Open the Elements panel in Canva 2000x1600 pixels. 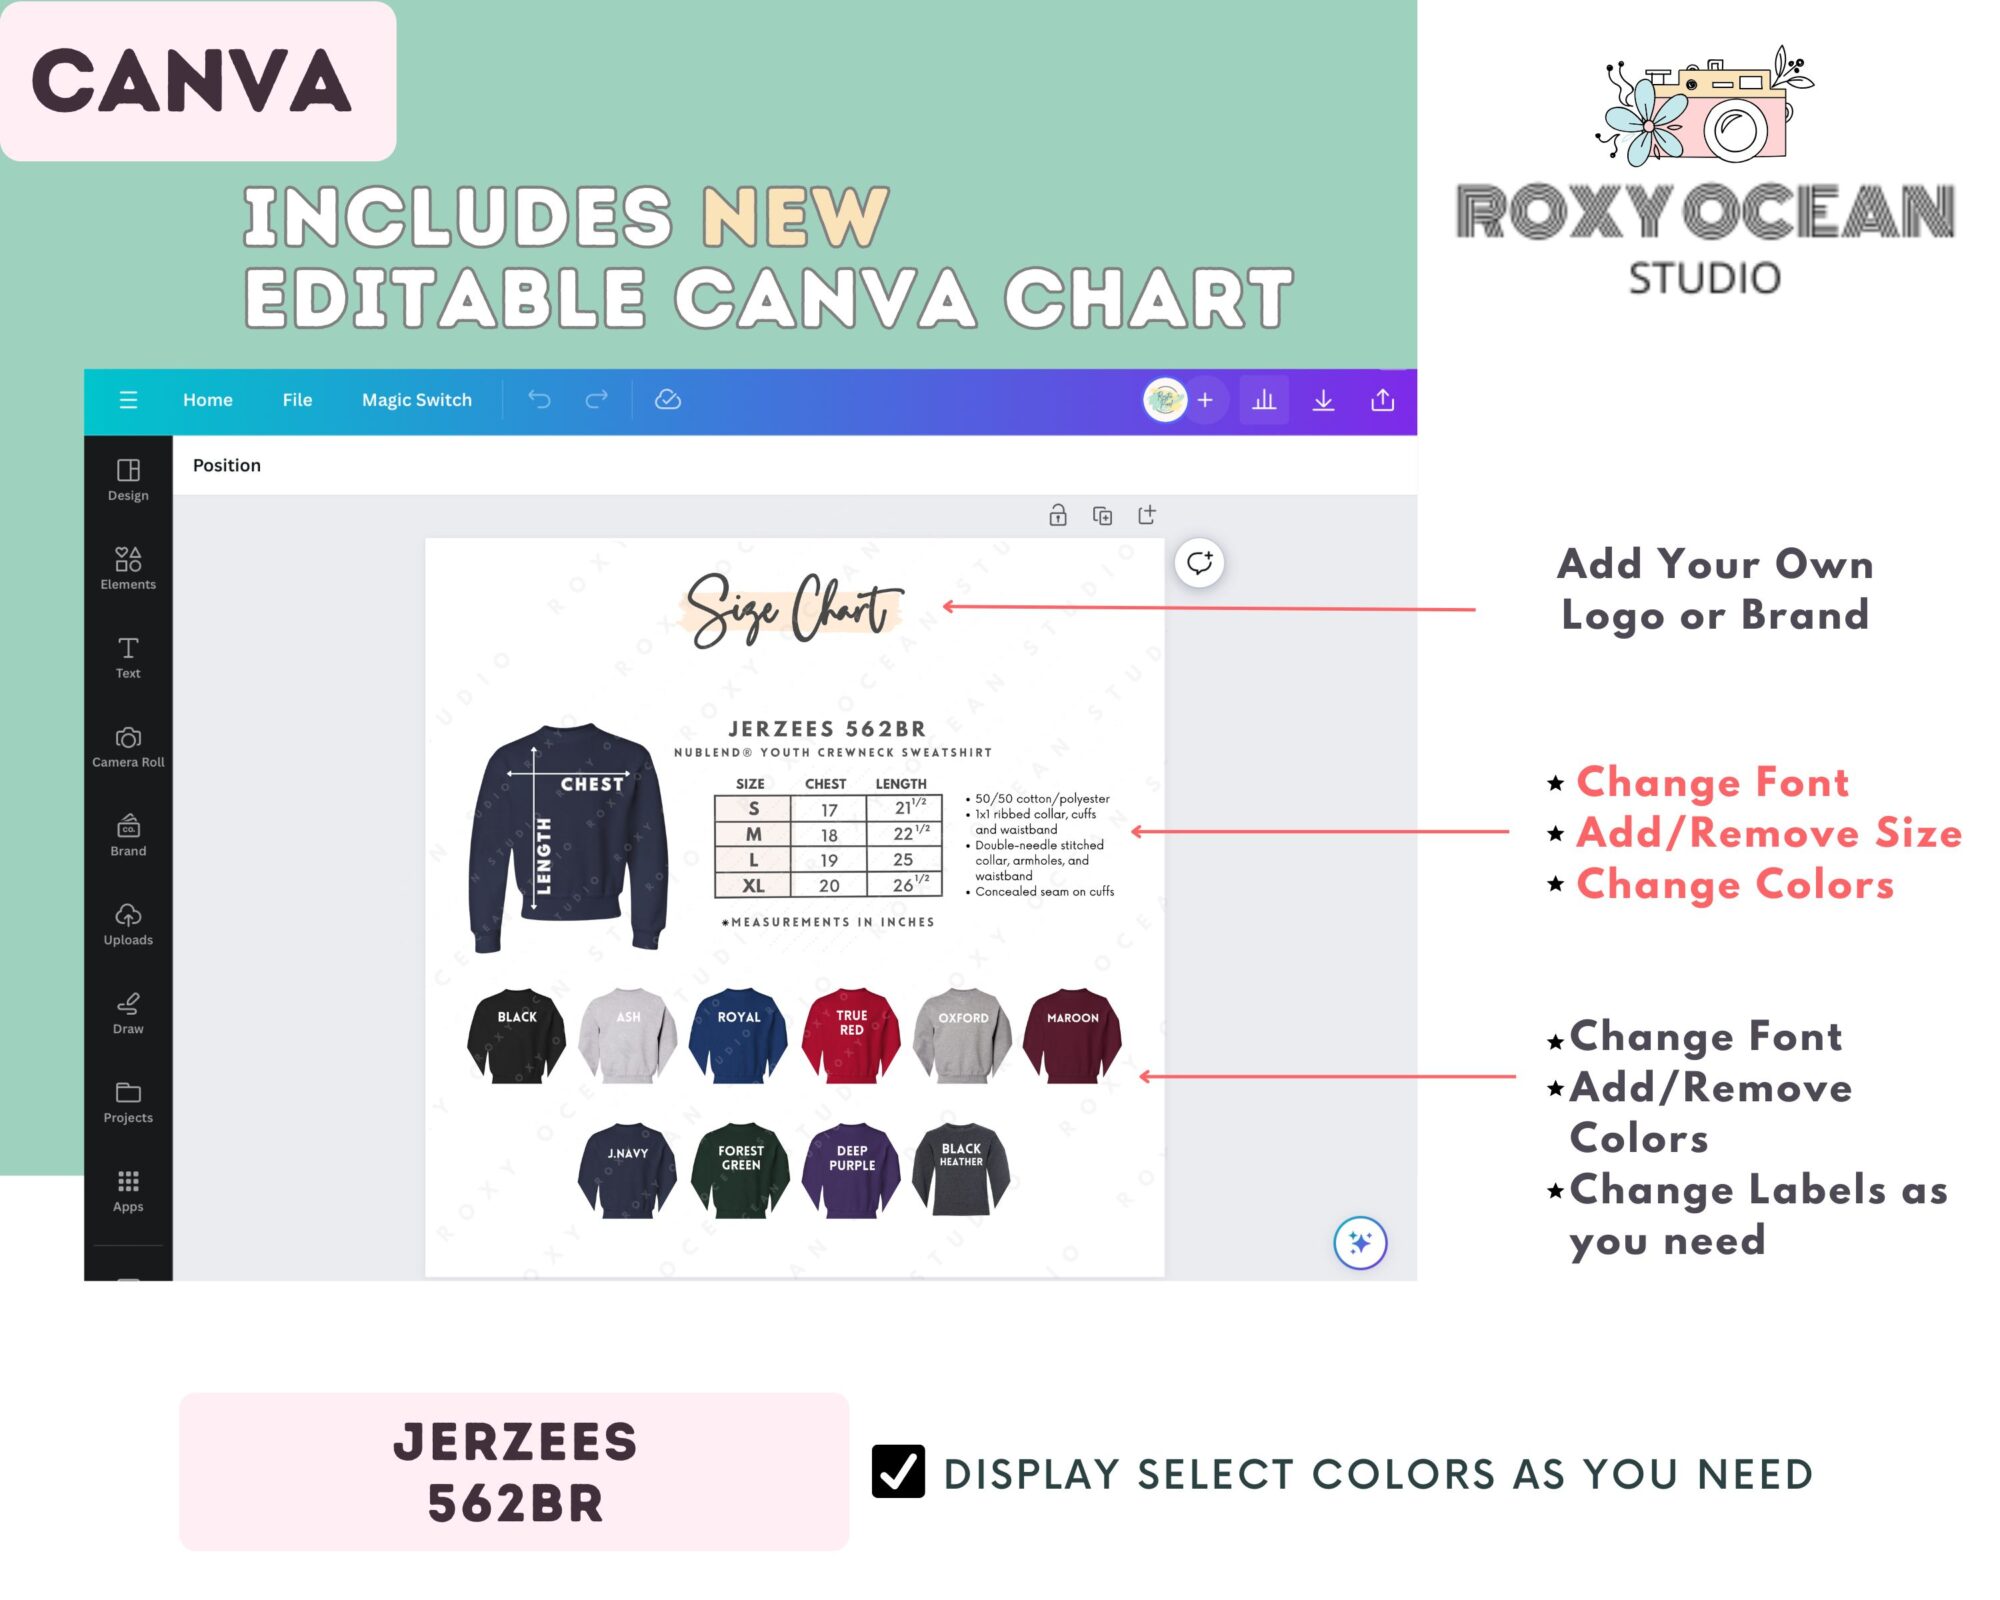[126, 567]
